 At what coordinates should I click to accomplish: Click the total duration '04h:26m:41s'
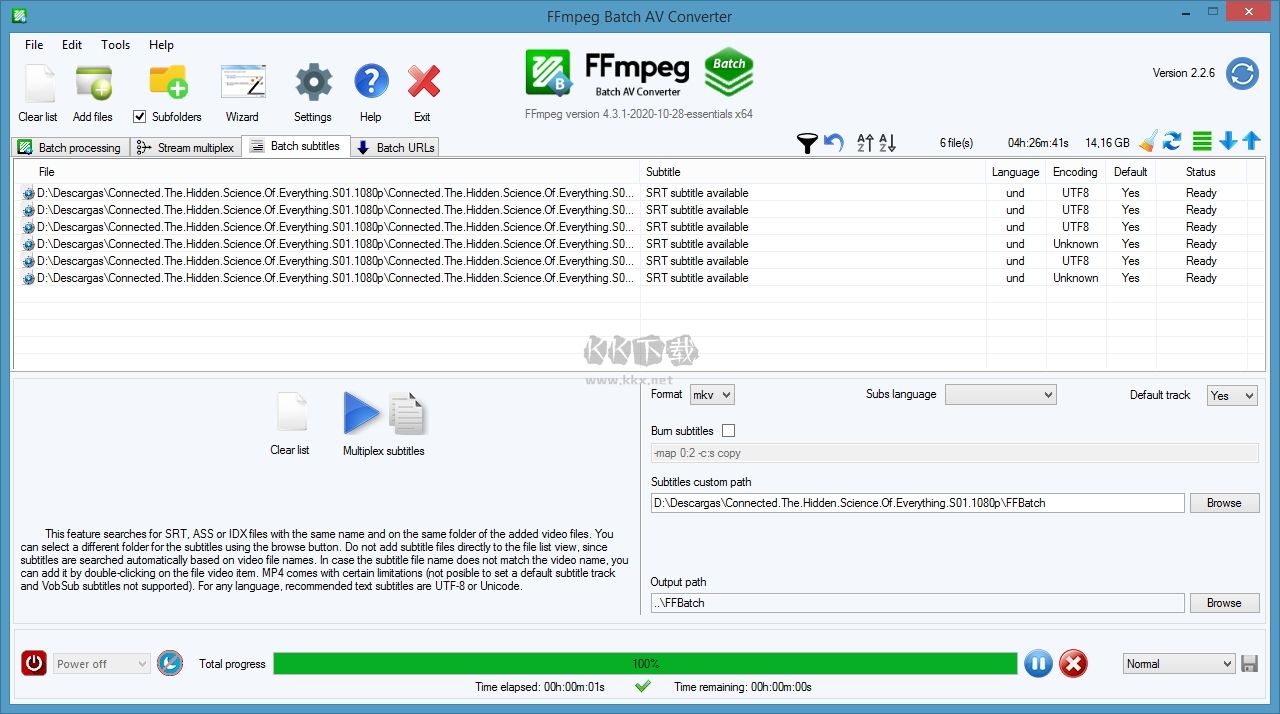pyautogui.click(x=1038, y=143)
